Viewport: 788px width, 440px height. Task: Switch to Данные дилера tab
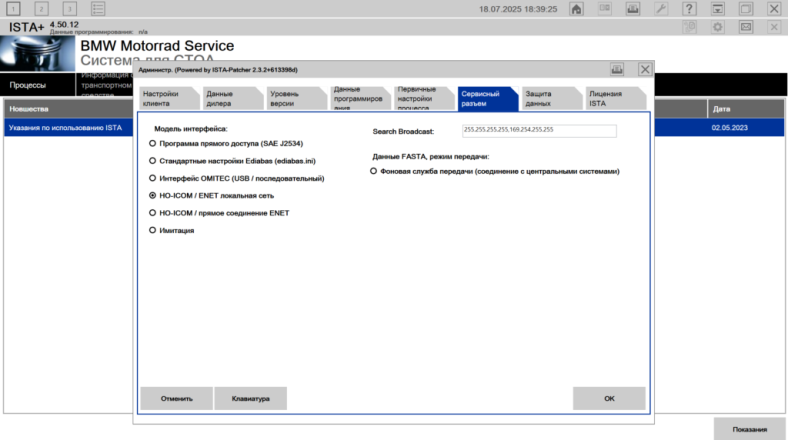(233, 98)
